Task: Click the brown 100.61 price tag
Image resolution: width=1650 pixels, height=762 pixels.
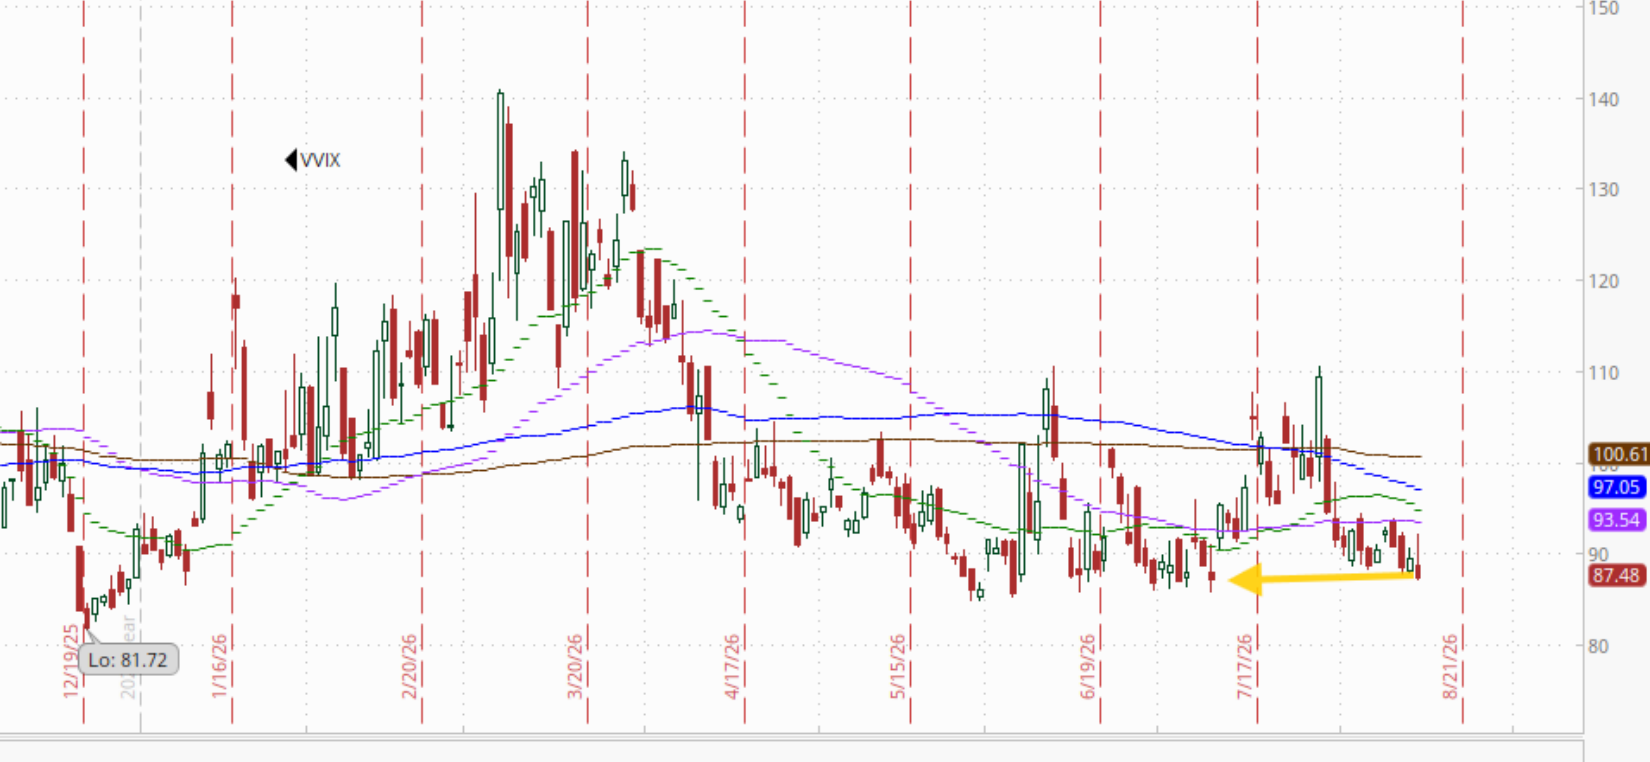Action: click(x=1620, y=455)
